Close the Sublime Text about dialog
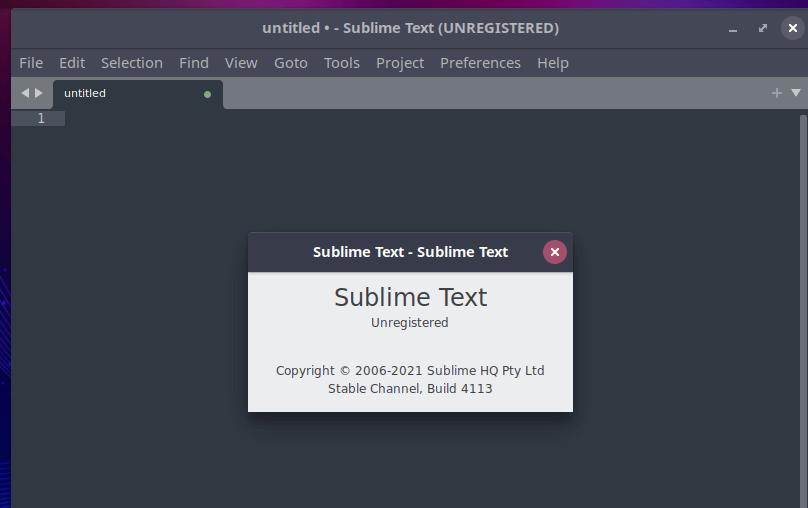This screenshot has width=808, height=508. pos(554,252)
